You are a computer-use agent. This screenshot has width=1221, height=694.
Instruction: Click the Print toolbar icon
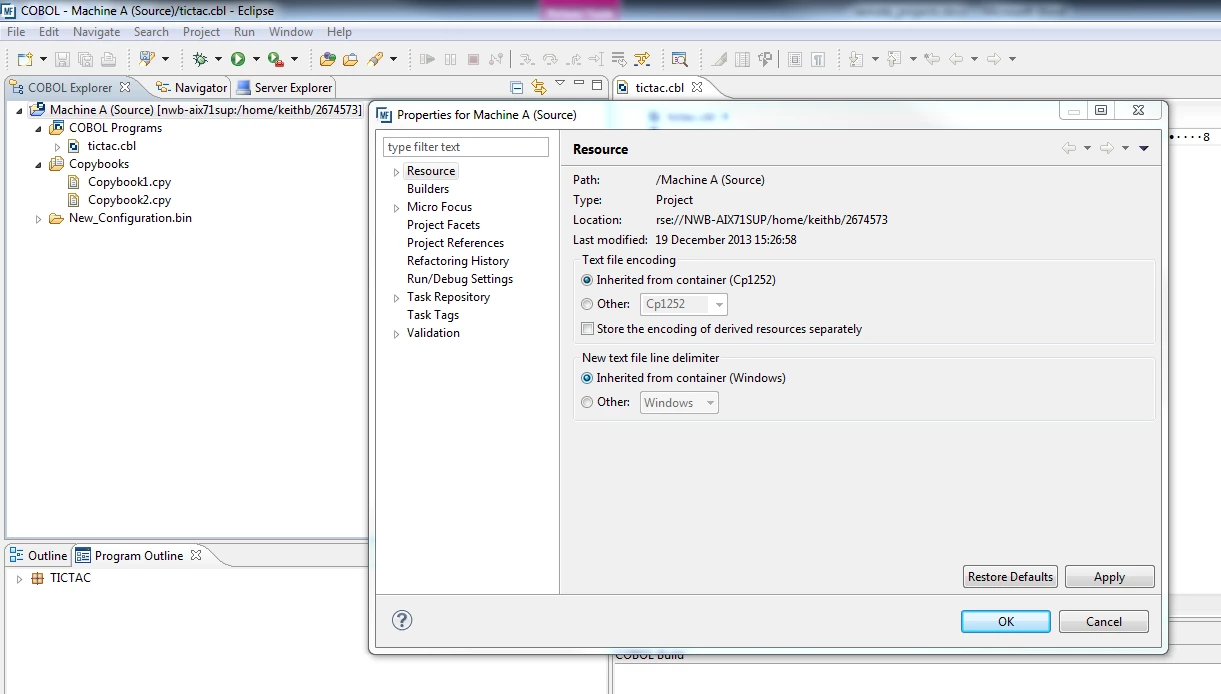[108, 59]
